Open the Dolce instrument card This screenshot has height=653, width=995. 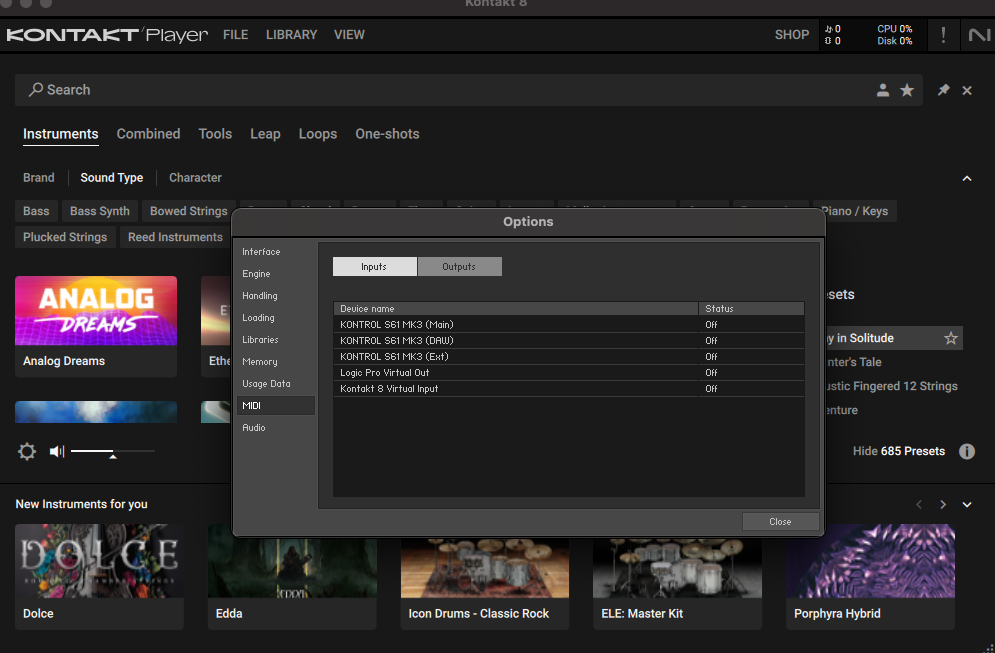pos(100,576)
